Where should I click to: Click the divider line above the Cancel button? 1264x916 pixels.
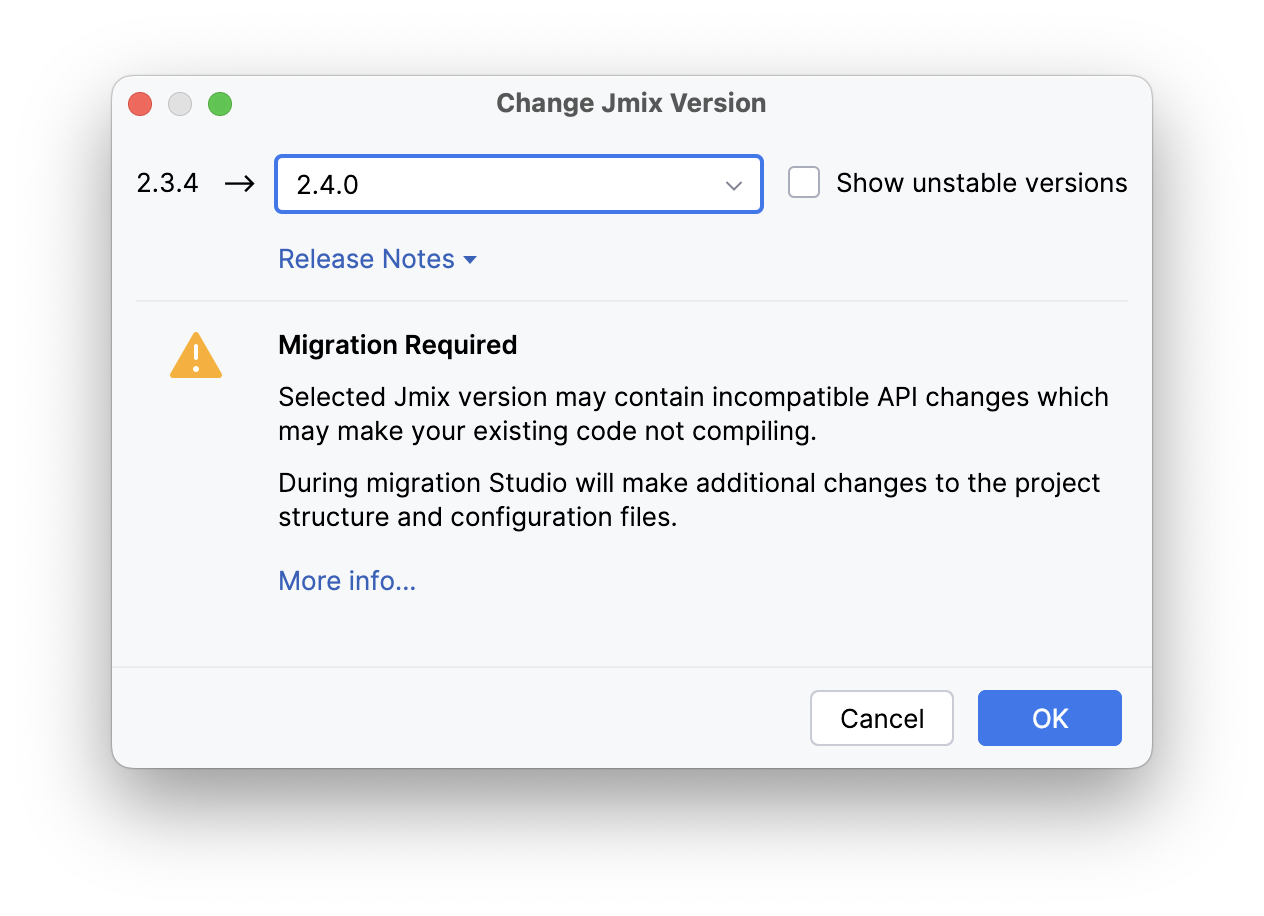pyautogui.click(x=631, y=666)
